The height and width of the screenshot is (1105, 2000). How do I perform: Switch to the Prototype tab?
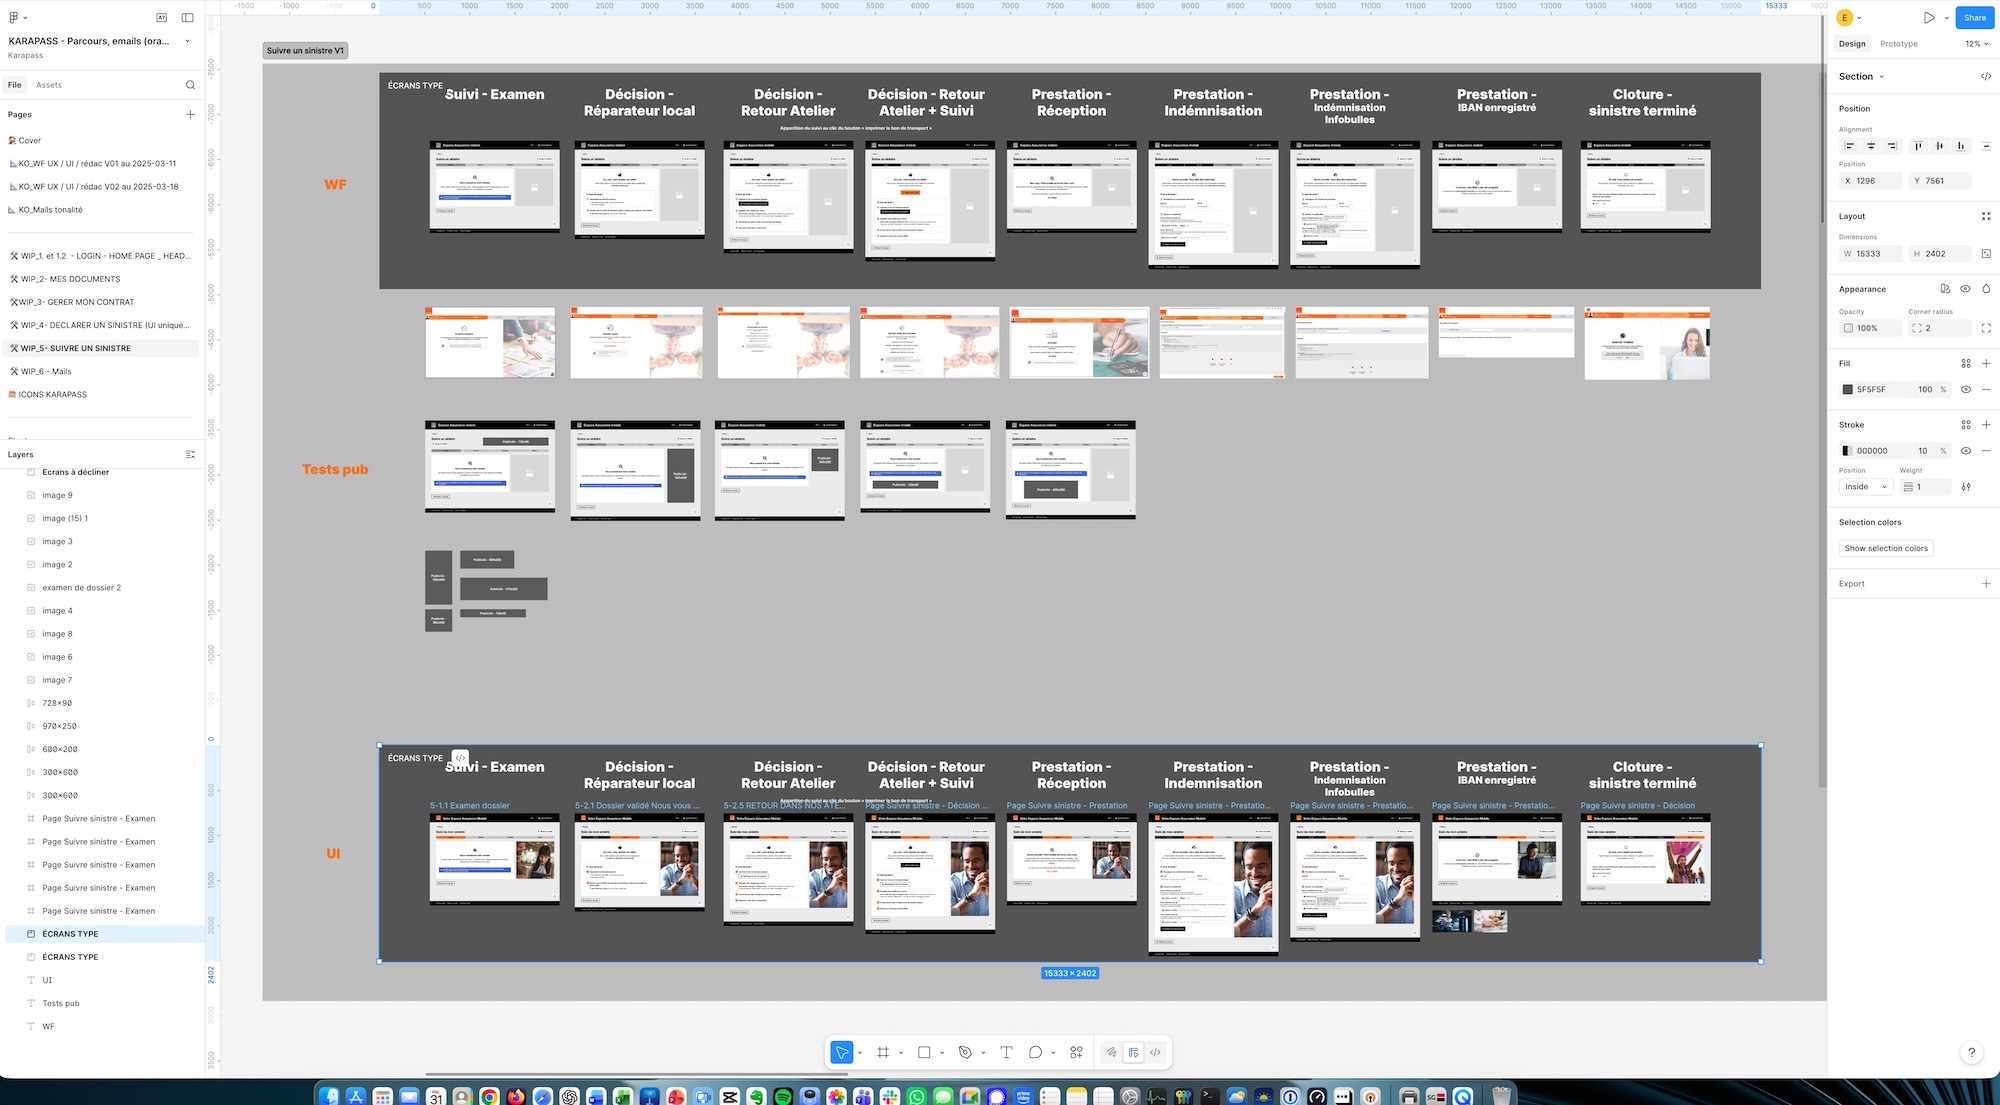pyautogui.click(x=1898, y=44)
